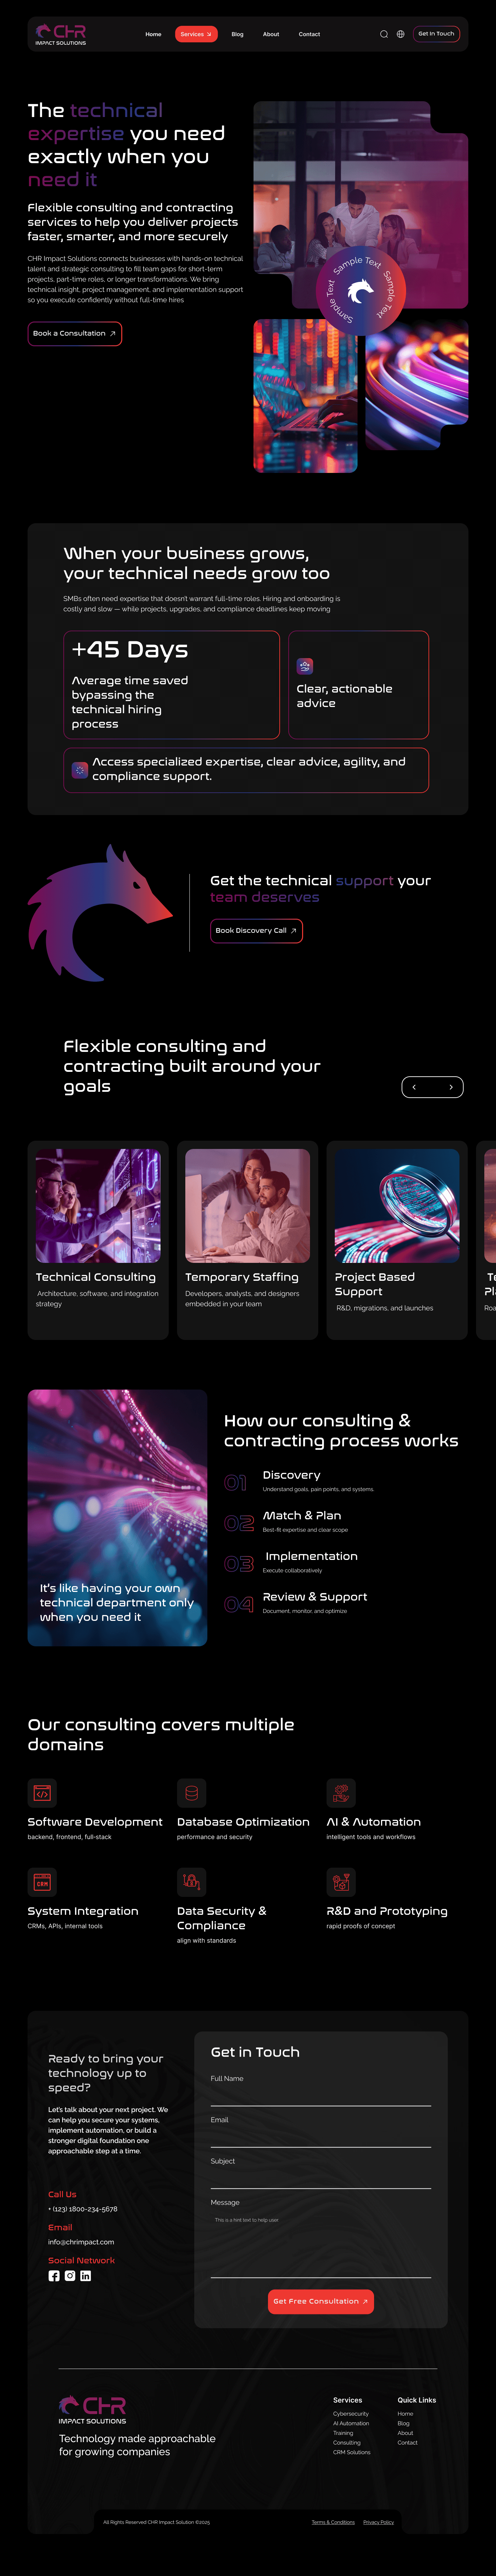The height and width of the screenshot is (2576, 496).
Task: Open the Technical Consulting card image
Action: click(x=98, y=1206)
